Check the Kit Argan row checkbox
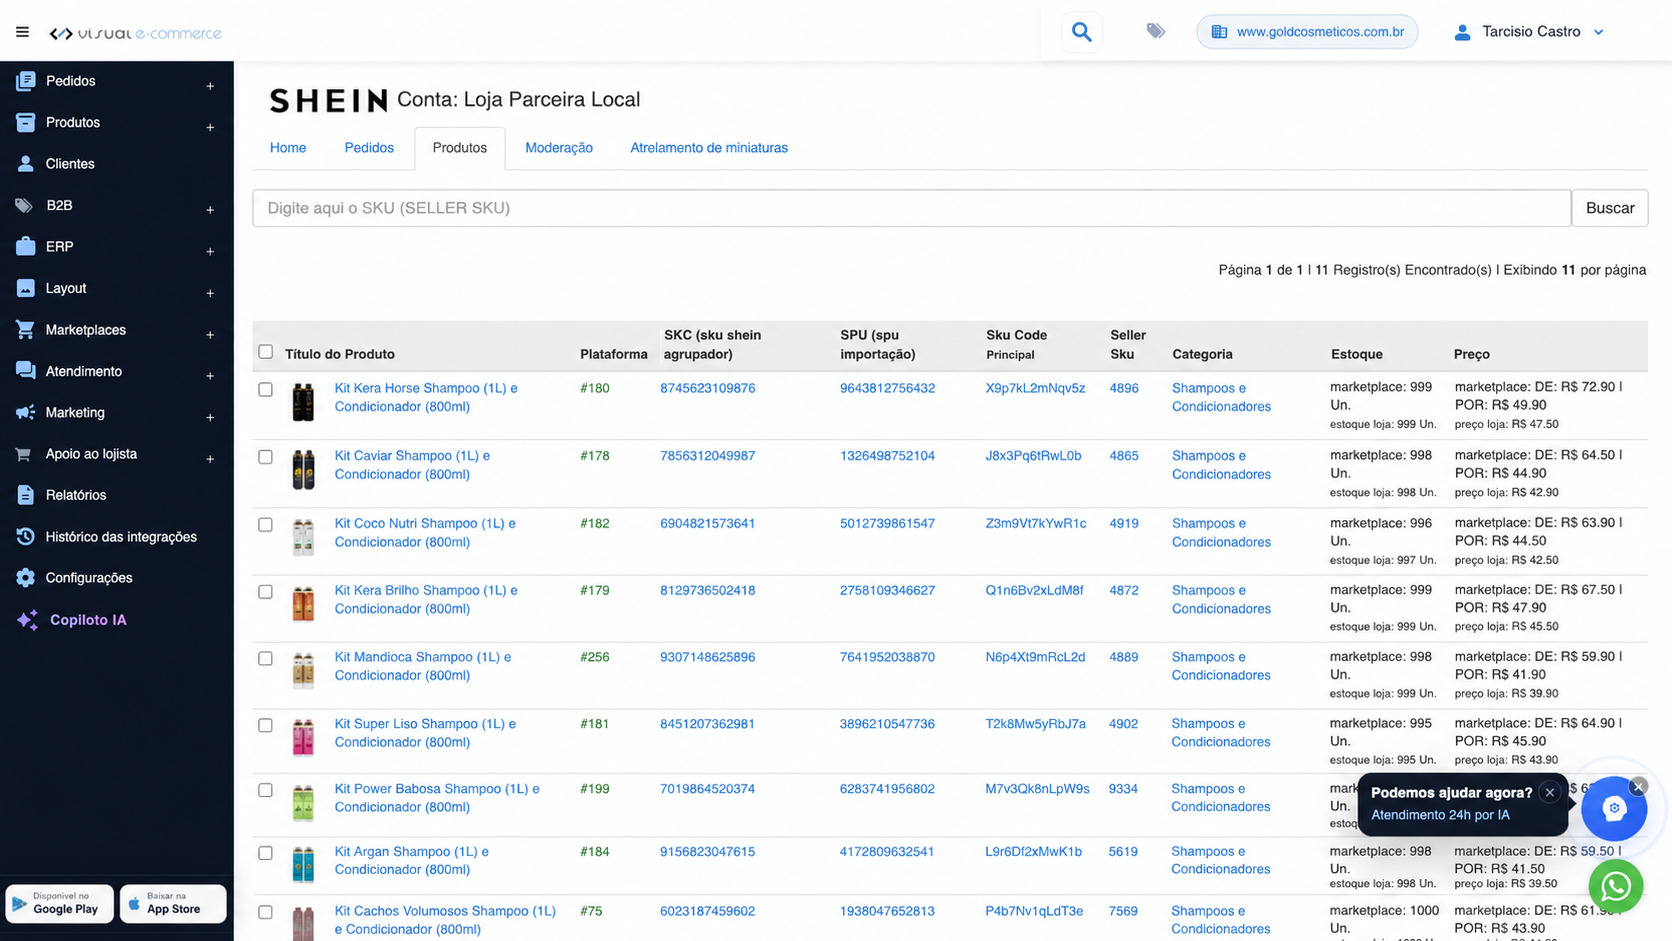 [x=265, y=853]
